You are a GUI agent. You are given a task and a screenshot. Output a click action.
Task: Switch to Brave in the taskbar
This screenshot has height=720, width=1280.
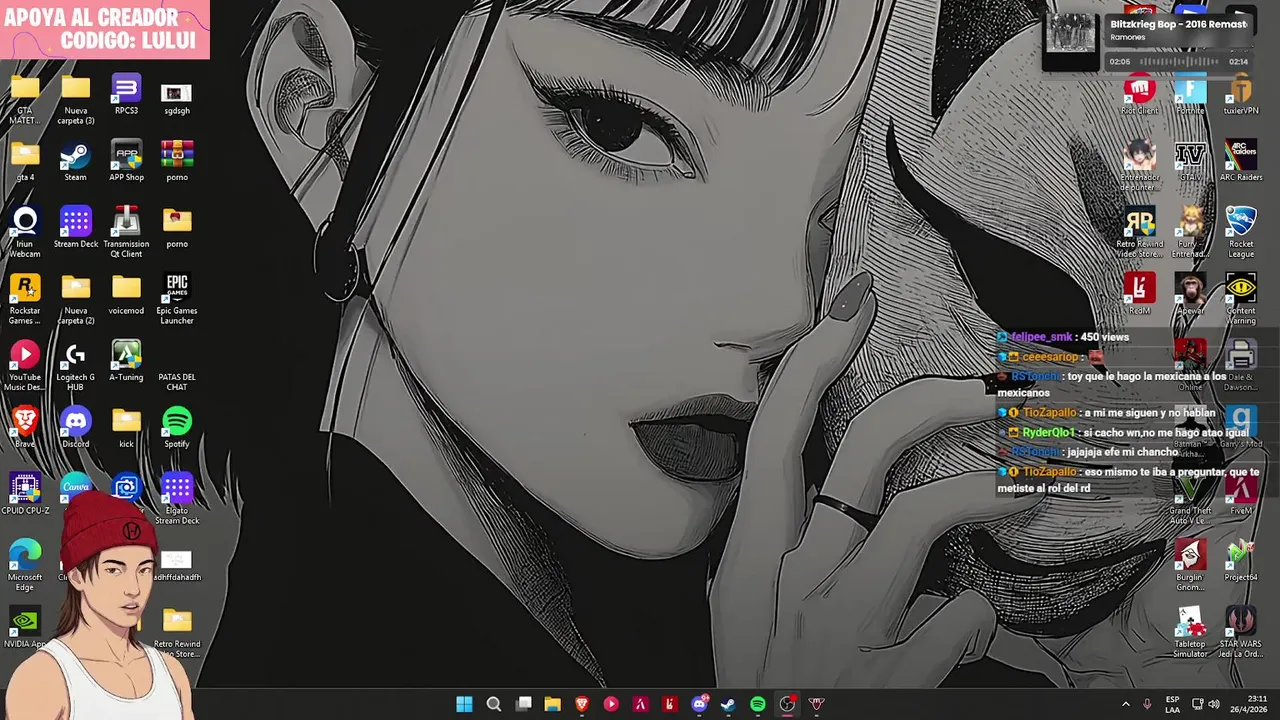coord(582,704)
